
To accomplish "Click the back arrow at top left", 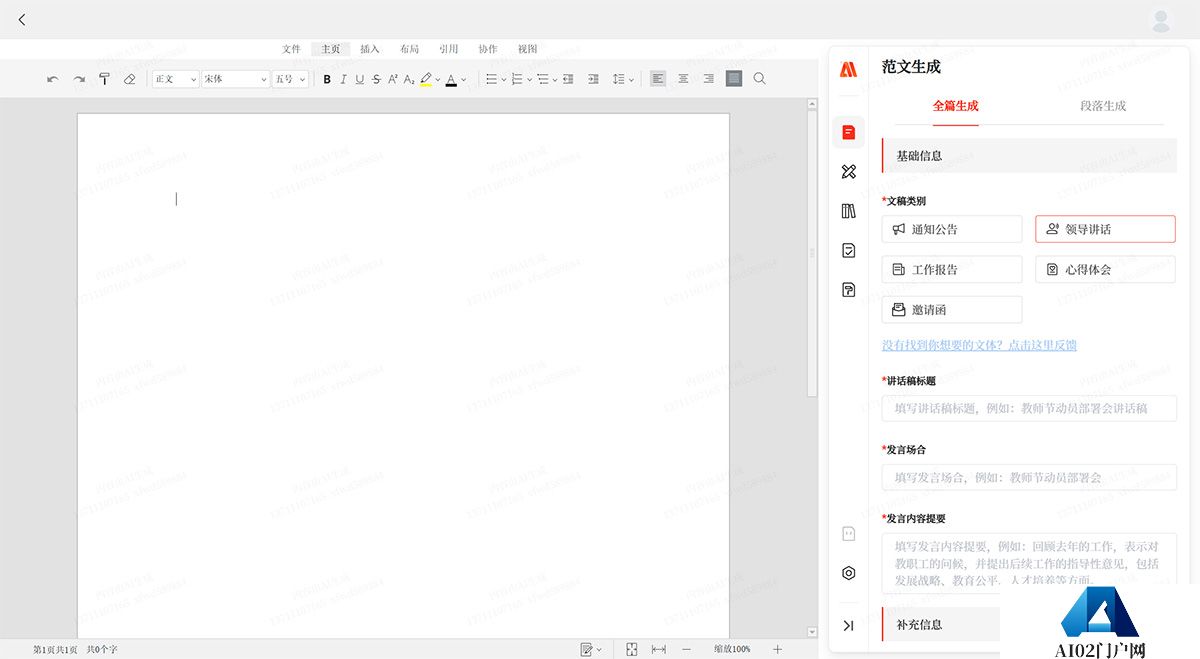I will [22, 20].
